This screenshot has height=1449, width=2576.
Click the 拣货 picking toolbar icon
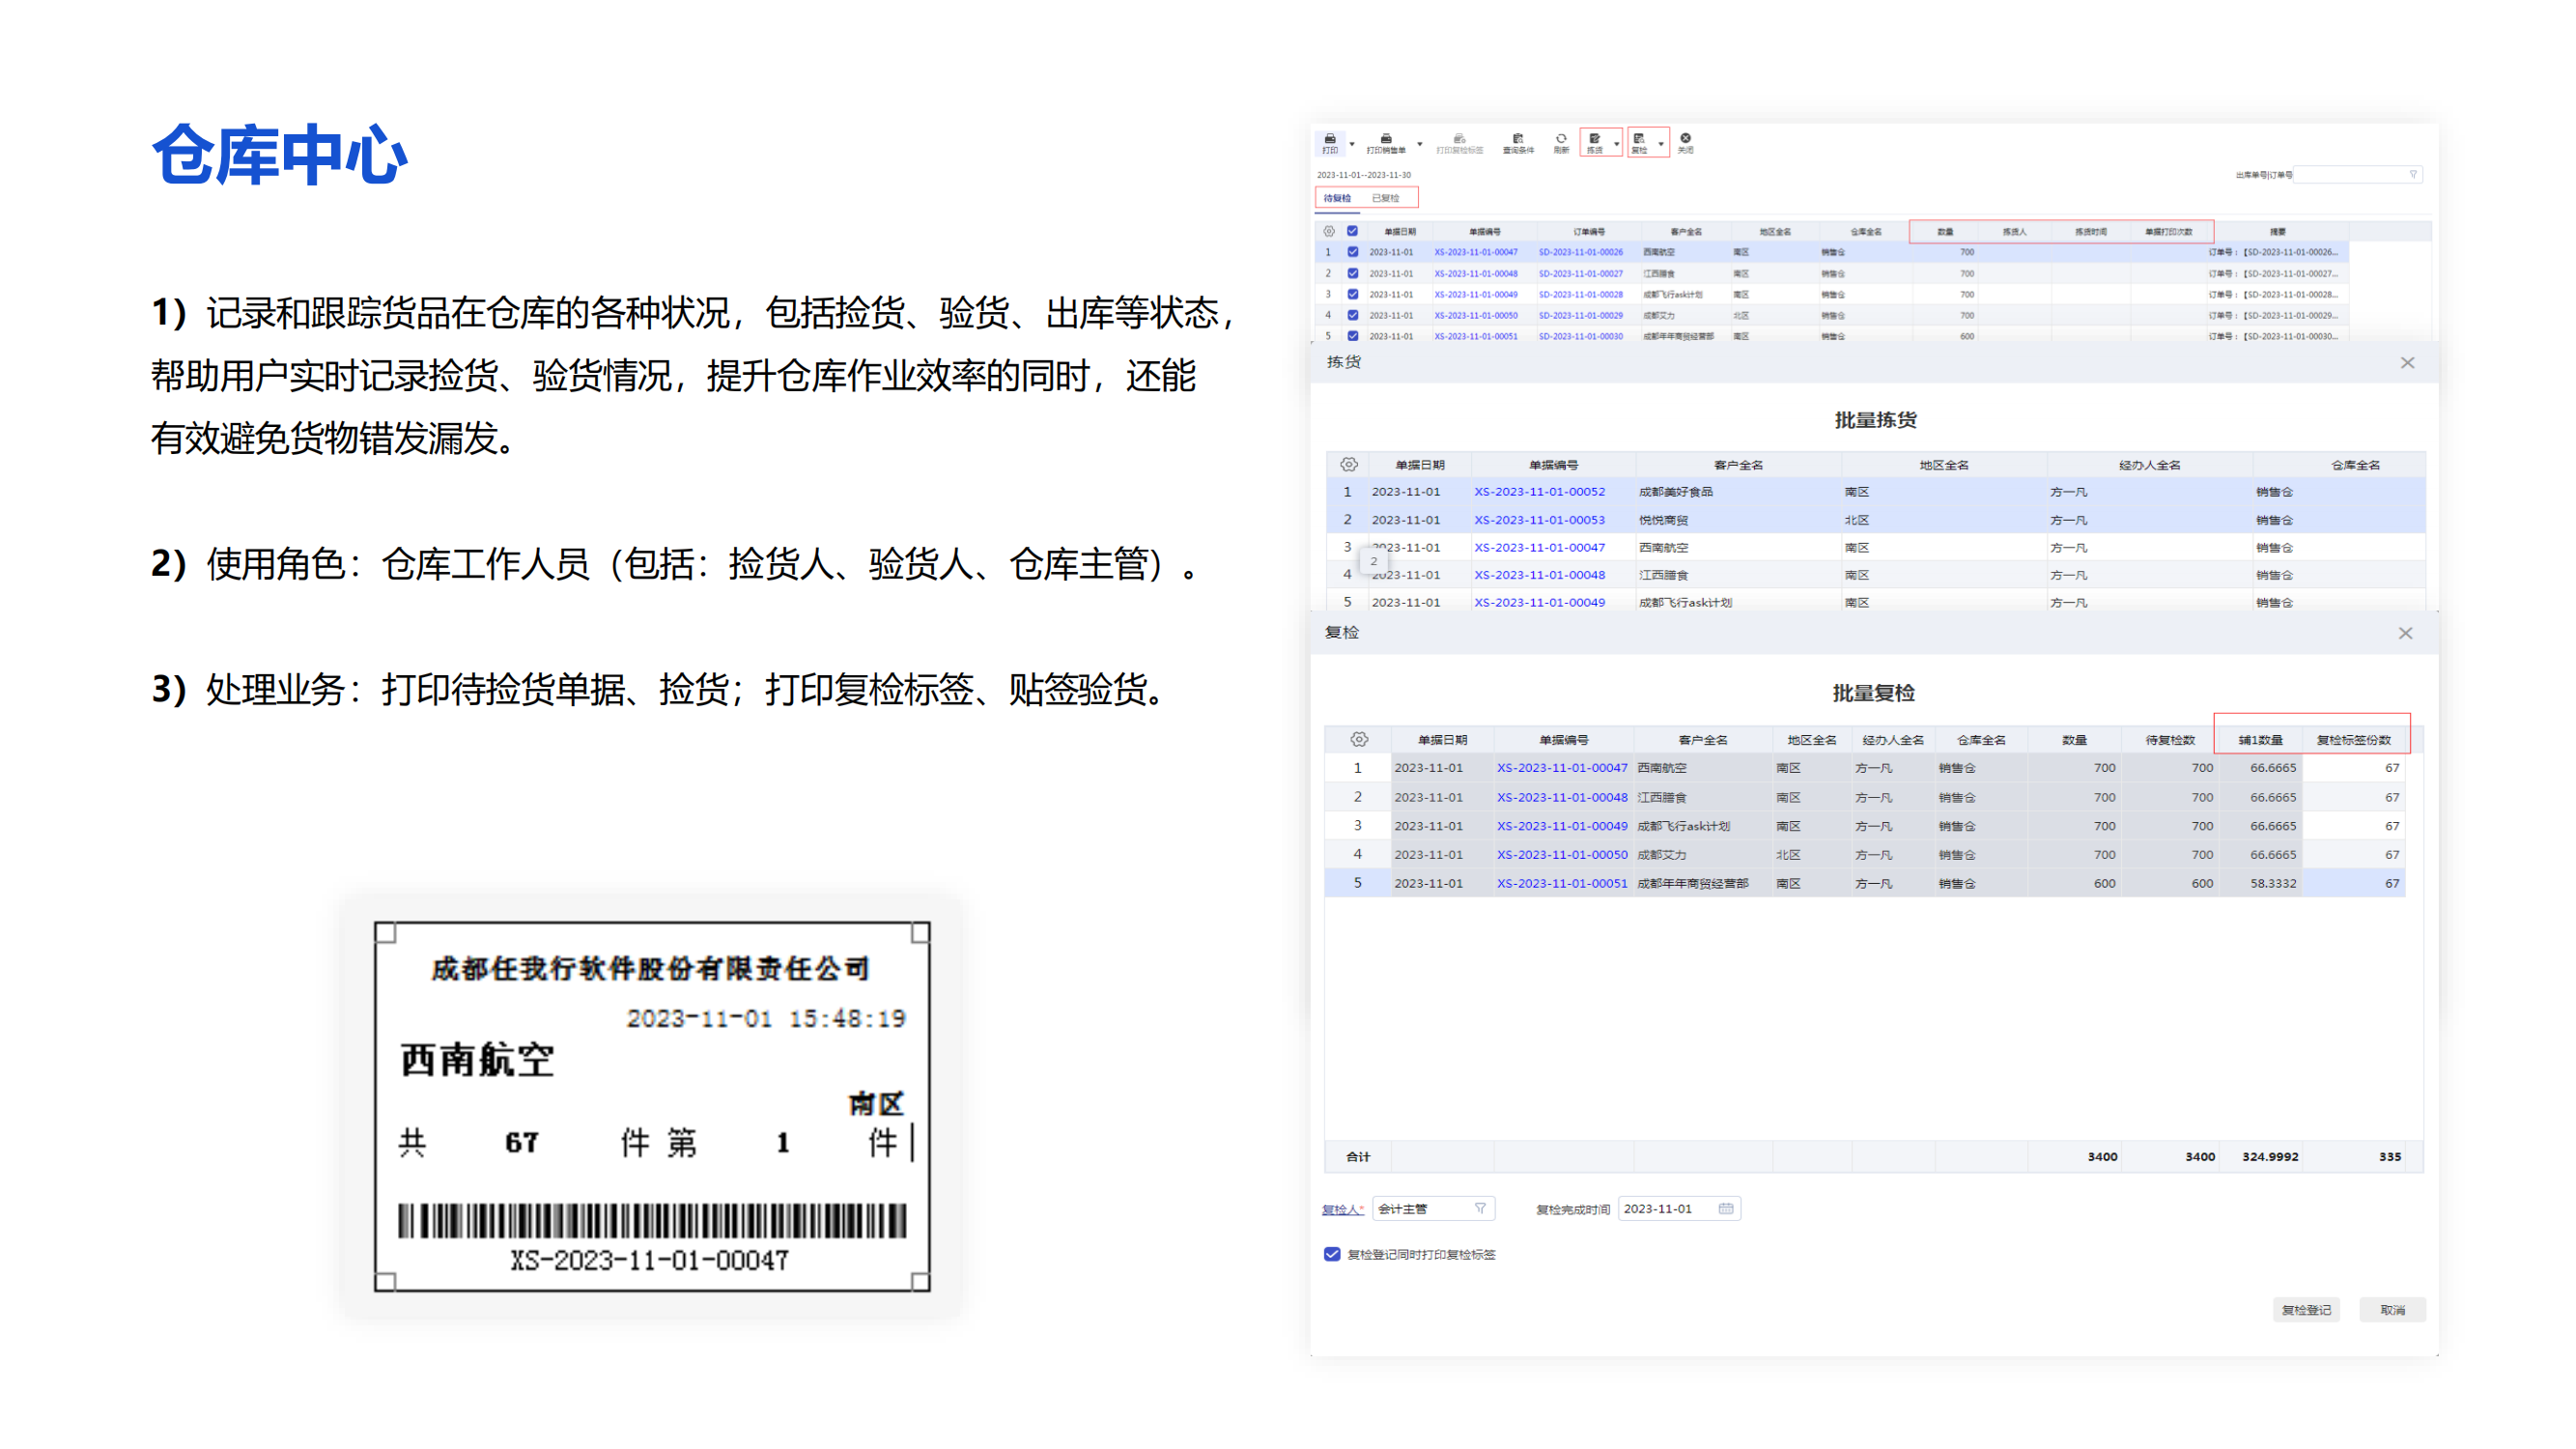[1594, 142]
